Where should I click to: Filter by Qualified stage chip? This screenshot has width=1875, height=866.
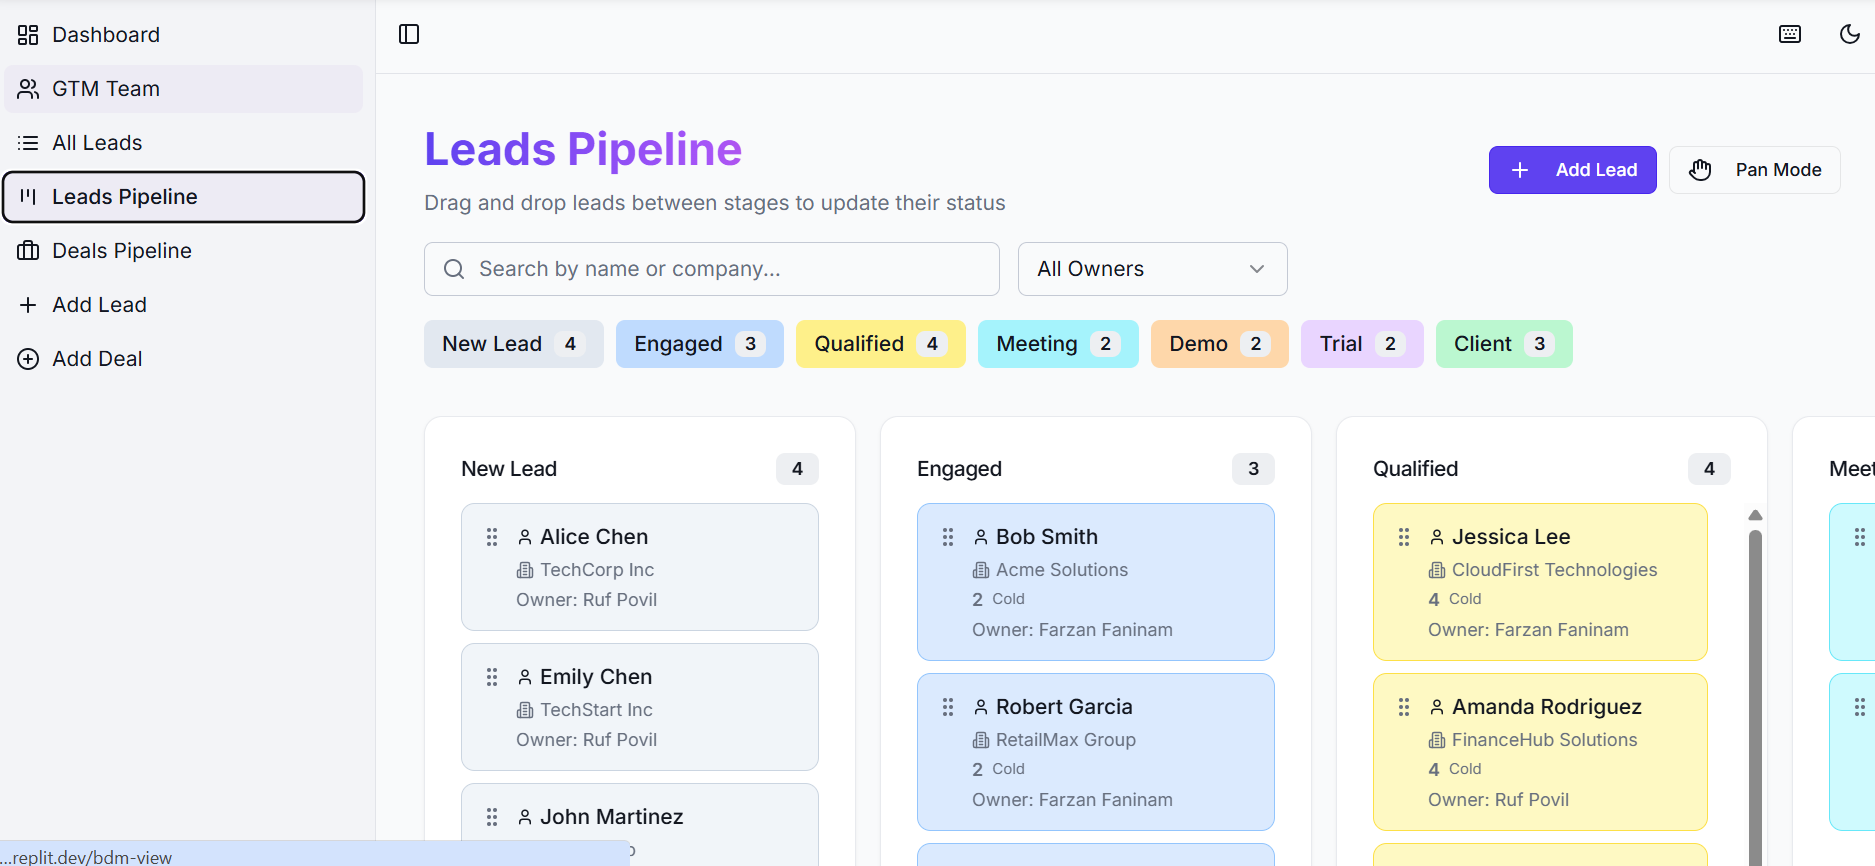pos(880,344)
